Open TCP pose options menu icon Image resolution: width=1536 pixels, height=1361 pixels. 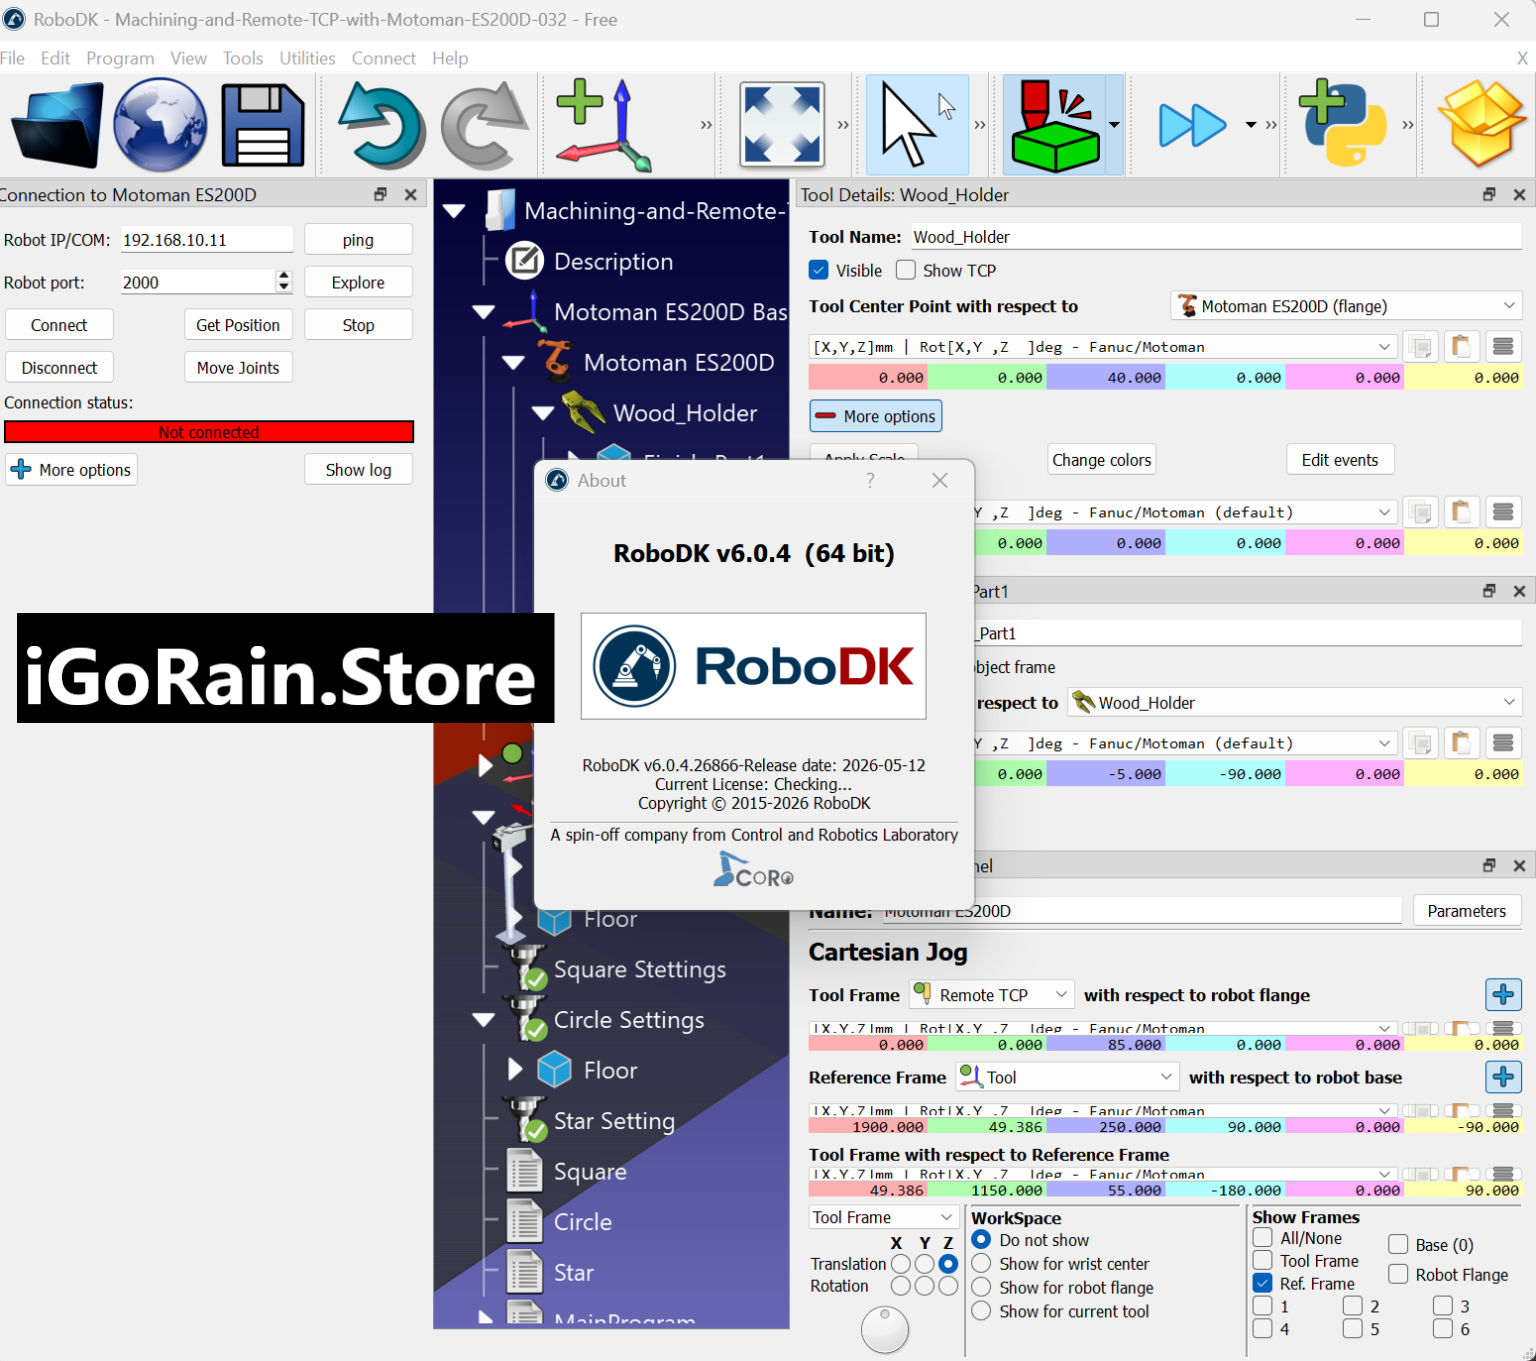point(1503,347)
